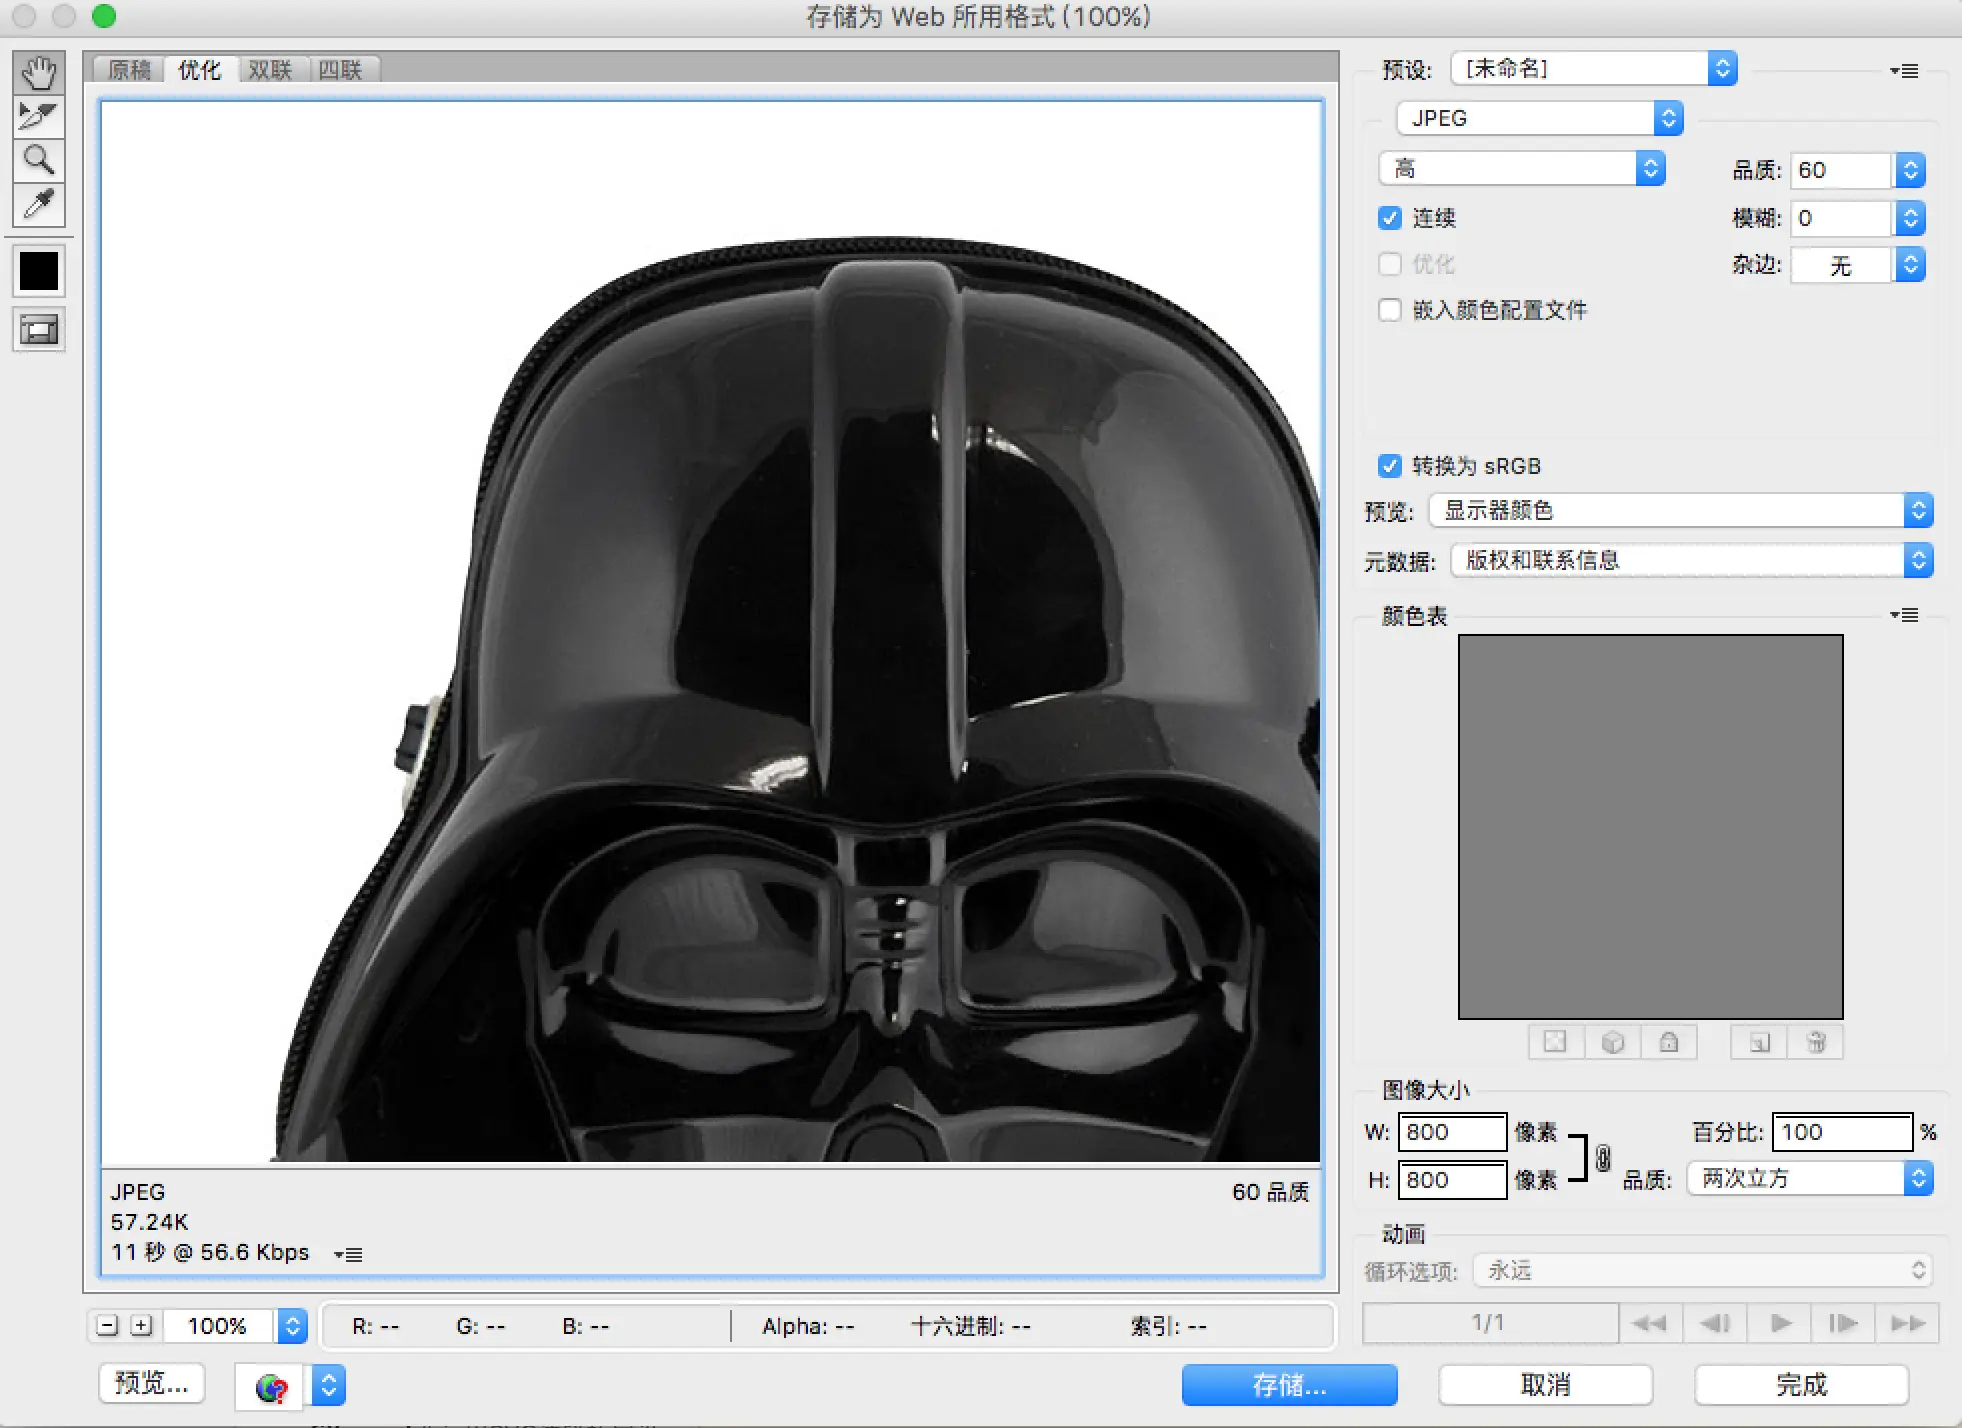This screenshot has width=1962, height=1428.
Task: Click the 取消 cancel button
Action: pos(1545,1385)
